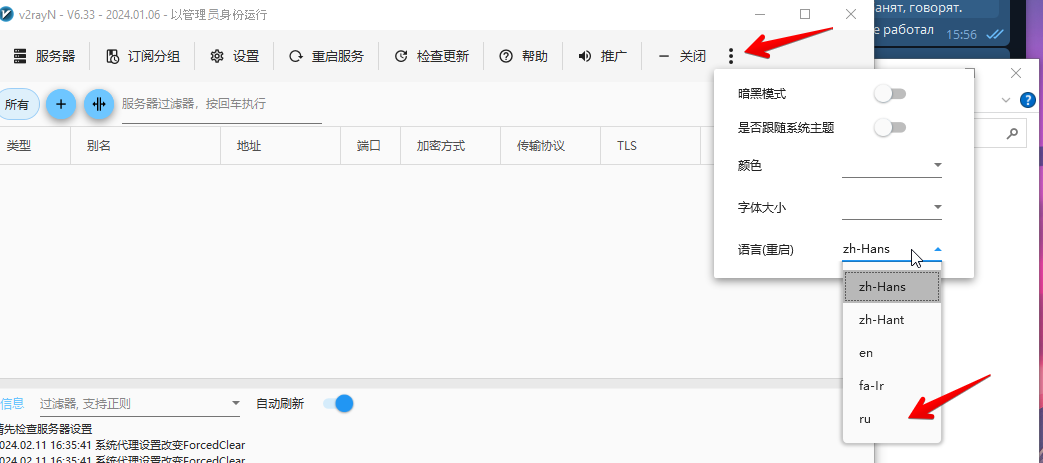
Task: Click the three-dot more options icon
Action: [732, 57]
